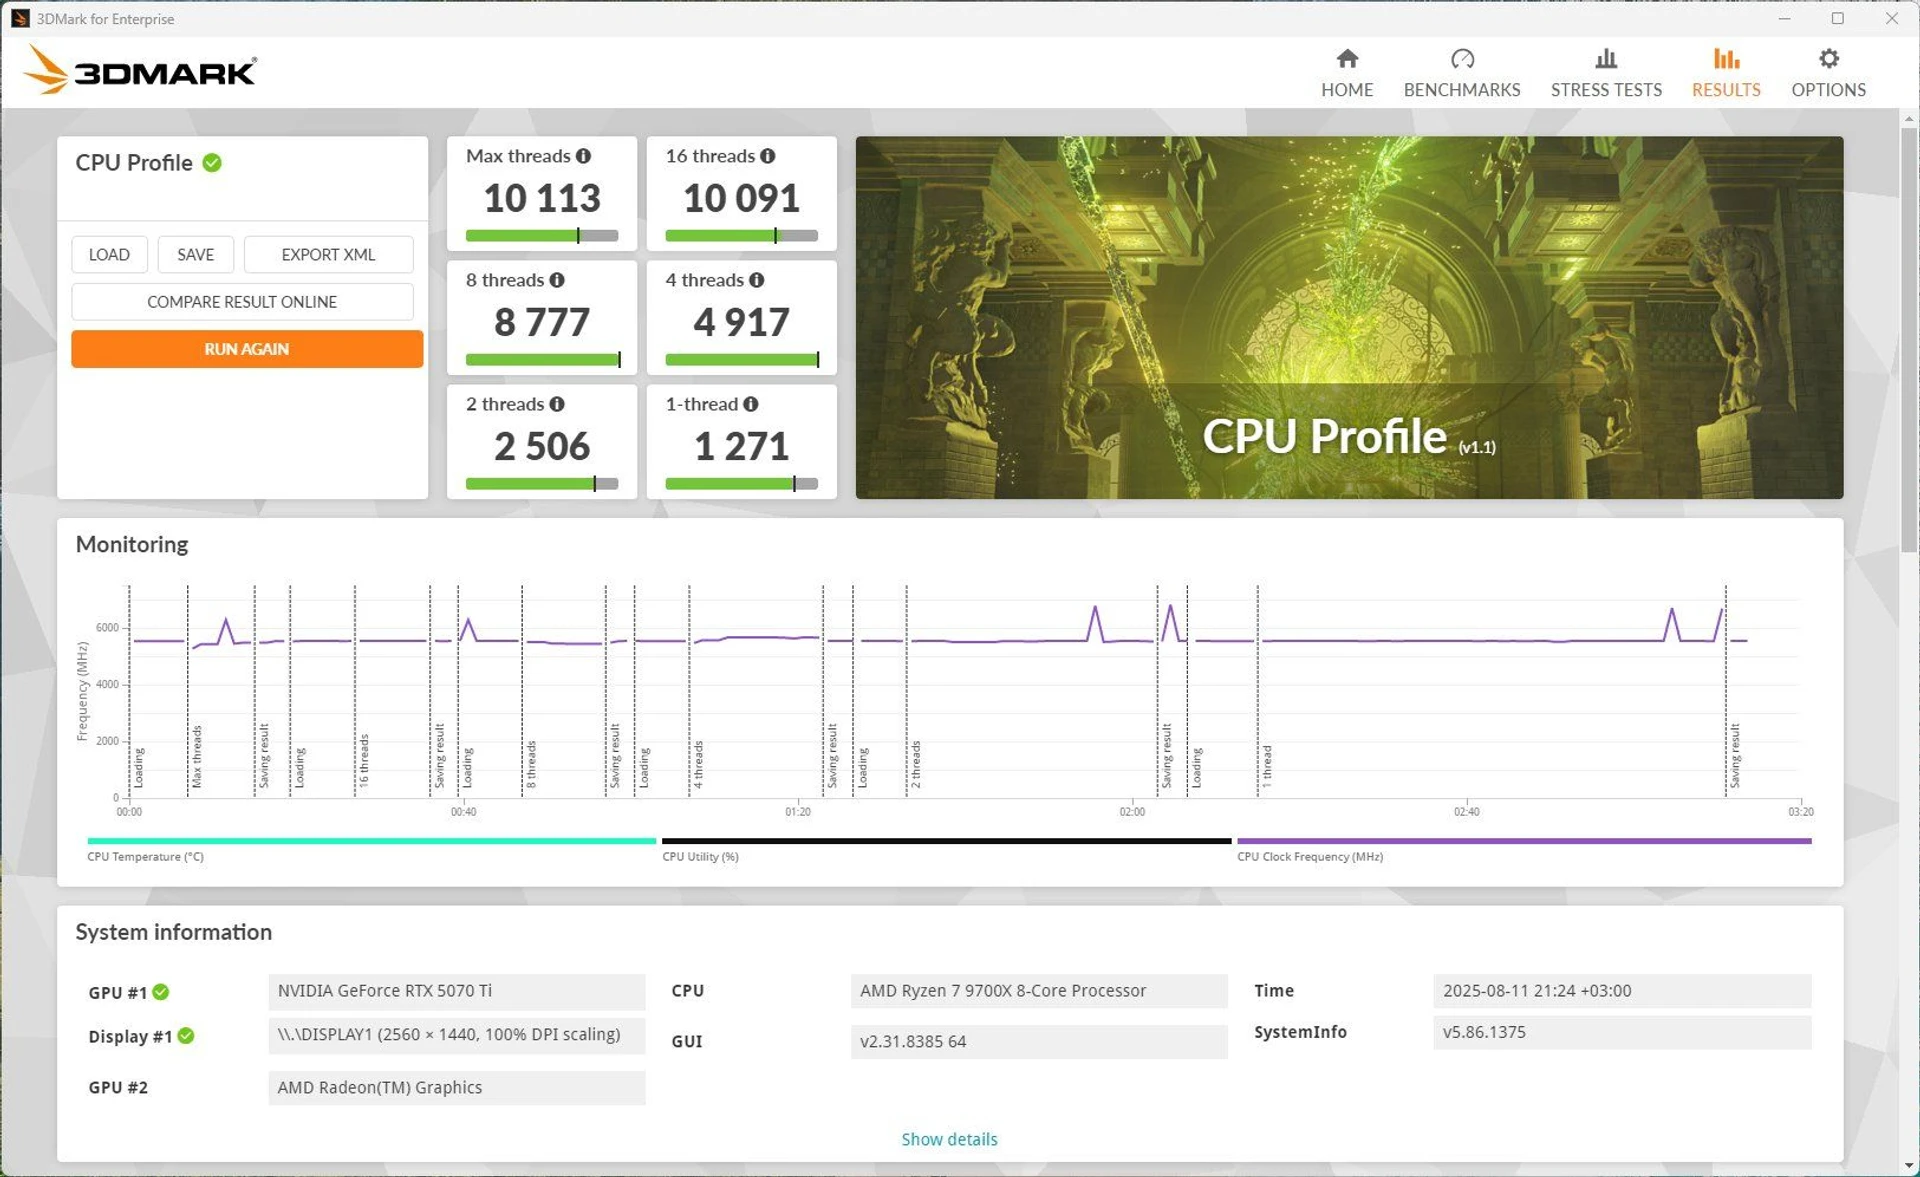The height and width of the screenshot is (1177, 1920).
Task: Click the info icon beside 1-thread
Action: [750, 404]
